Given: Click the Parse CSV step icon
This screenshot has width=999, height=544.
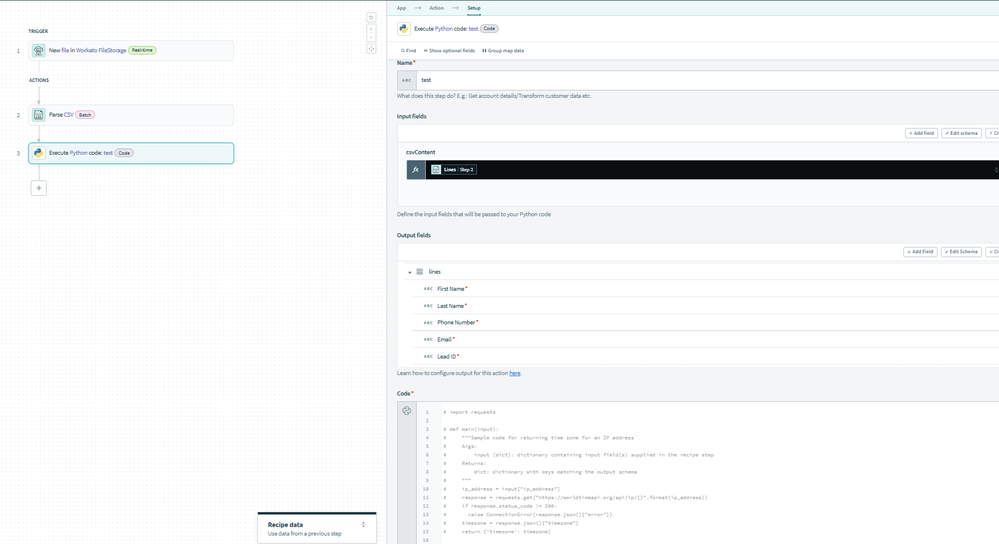Looking at the screenshot, I should tap(39, 115).
